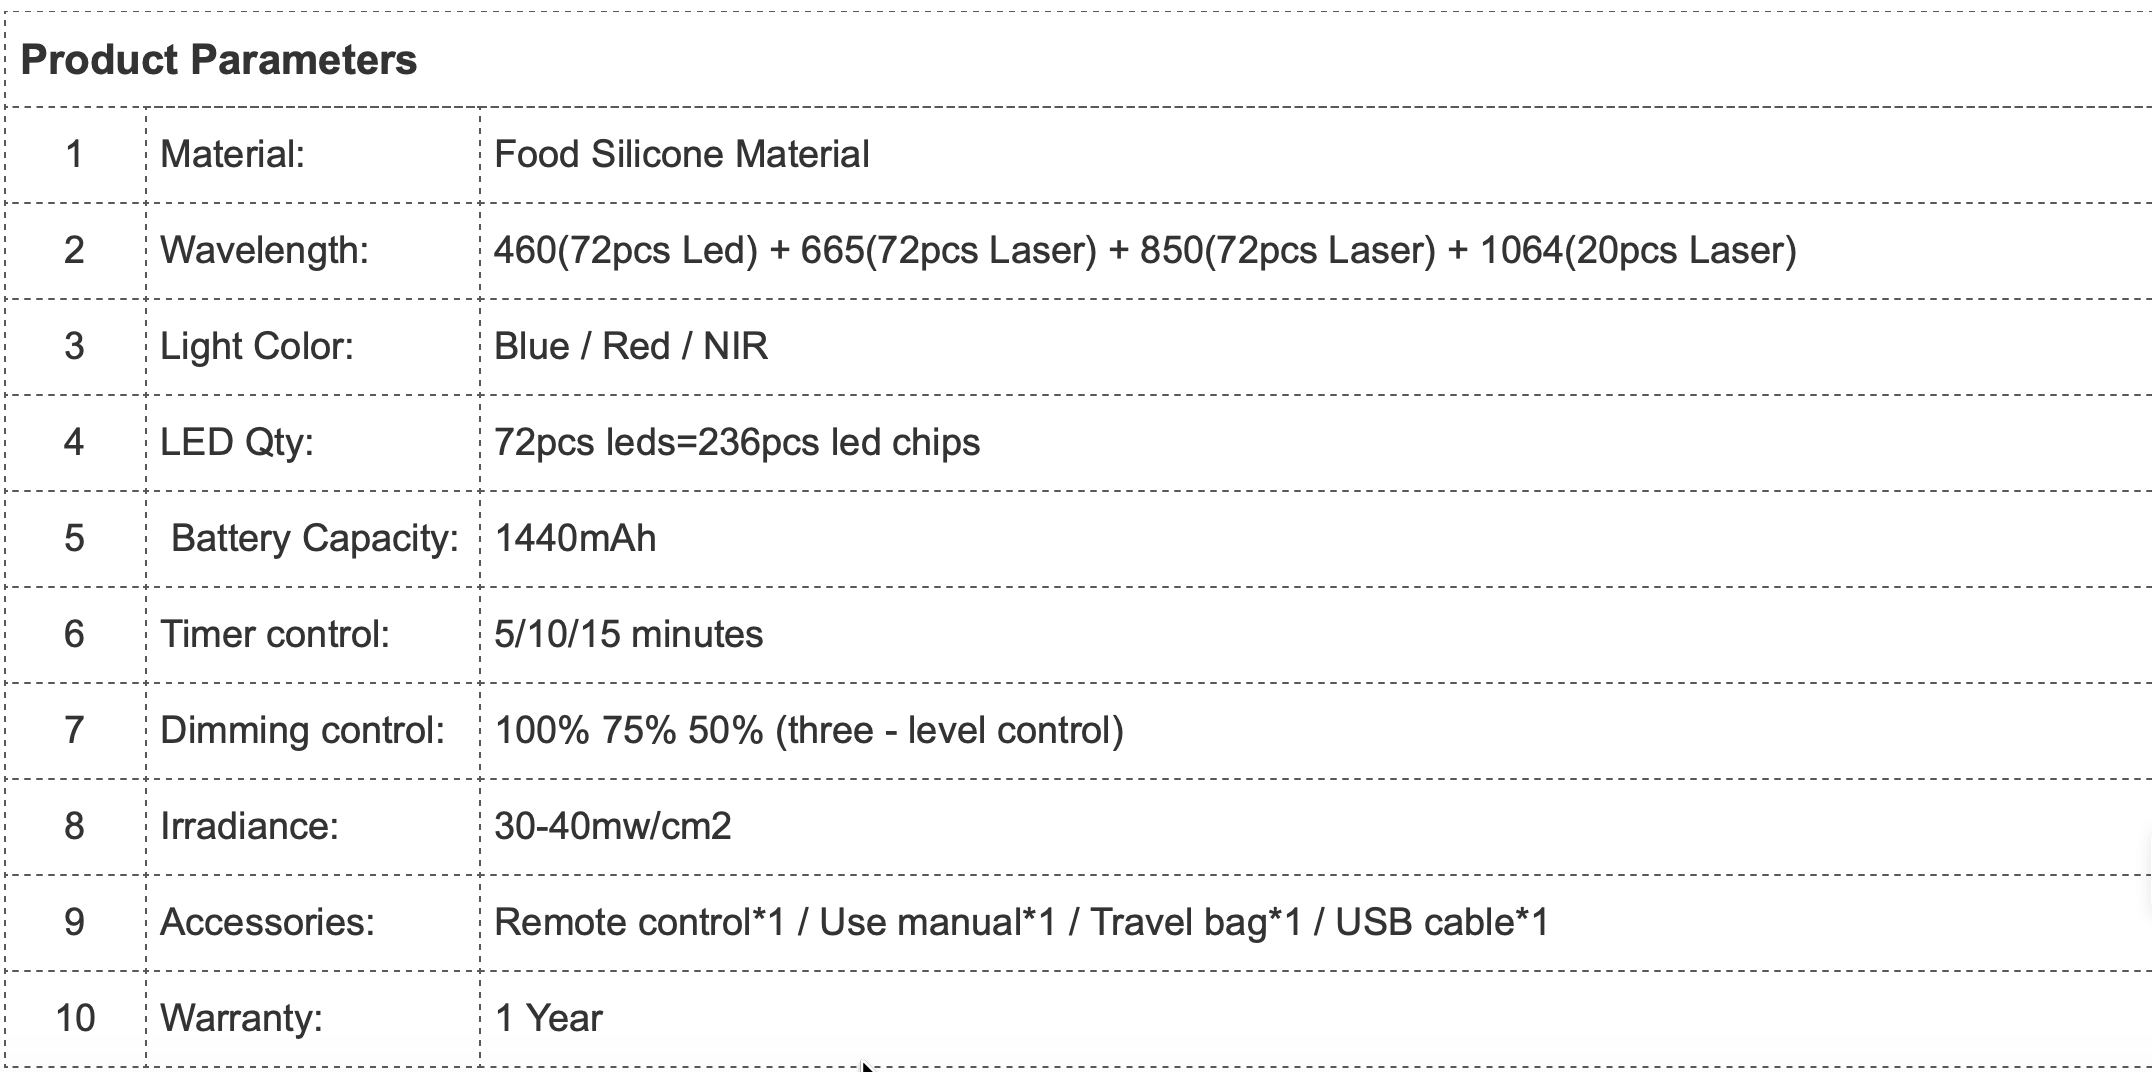Click the Product Parameters heading
The width and height of the screenshot is (2152, 1072).
click(218, 60)
